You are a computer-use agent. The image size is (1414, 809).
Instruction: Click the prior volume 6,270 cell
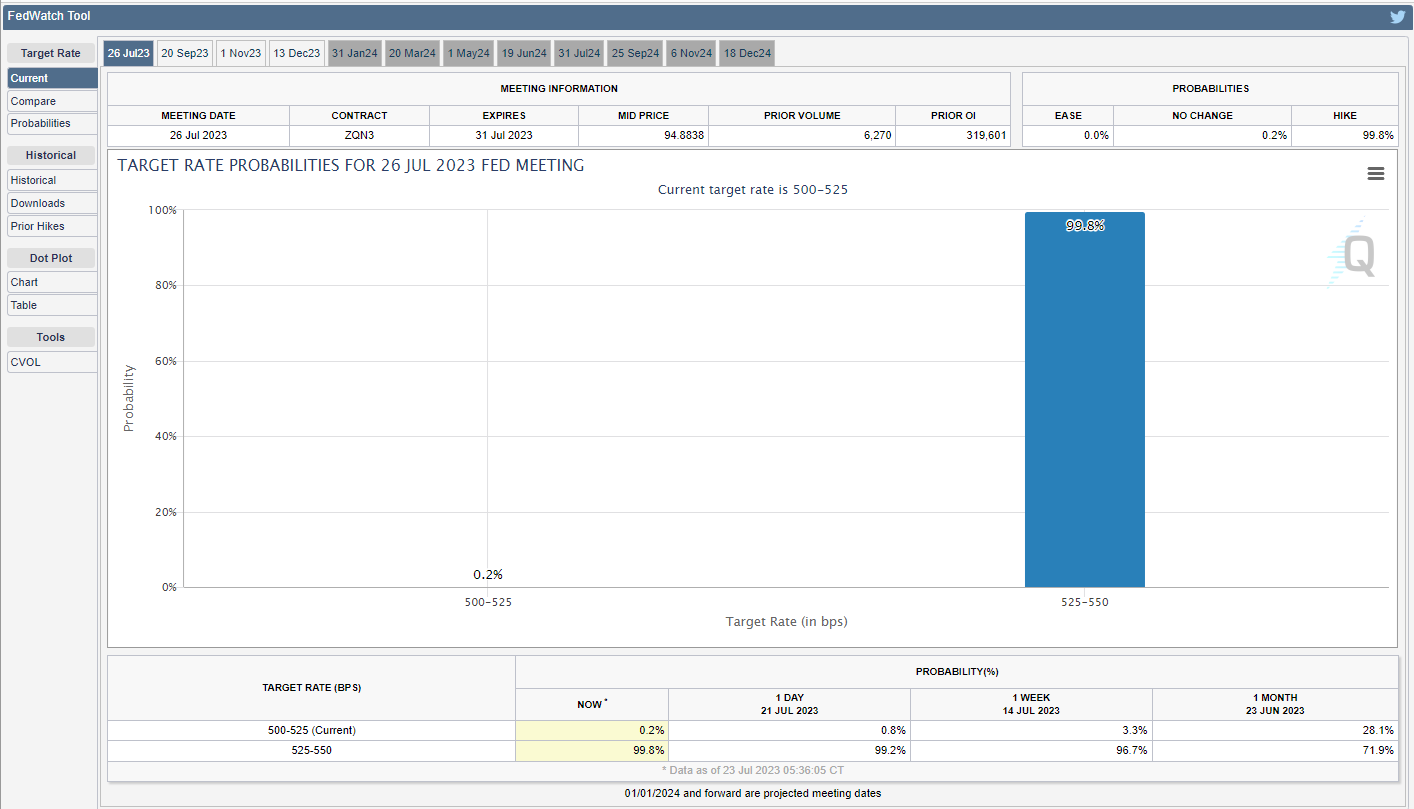[802, 135]
